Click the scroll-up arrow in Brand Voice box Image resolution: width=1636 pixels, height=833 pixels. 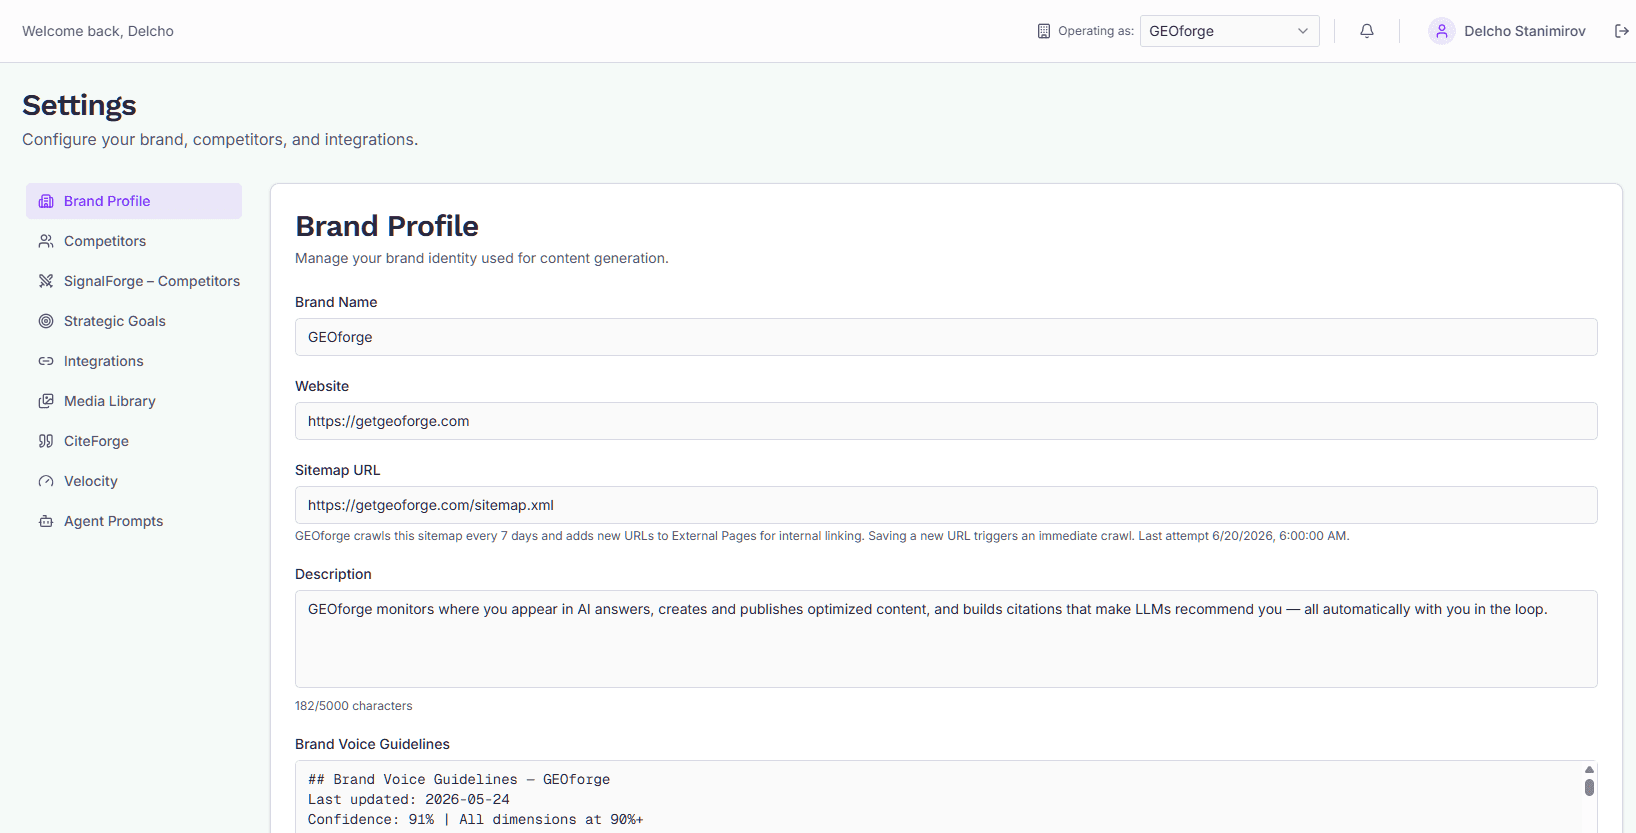1589,769
